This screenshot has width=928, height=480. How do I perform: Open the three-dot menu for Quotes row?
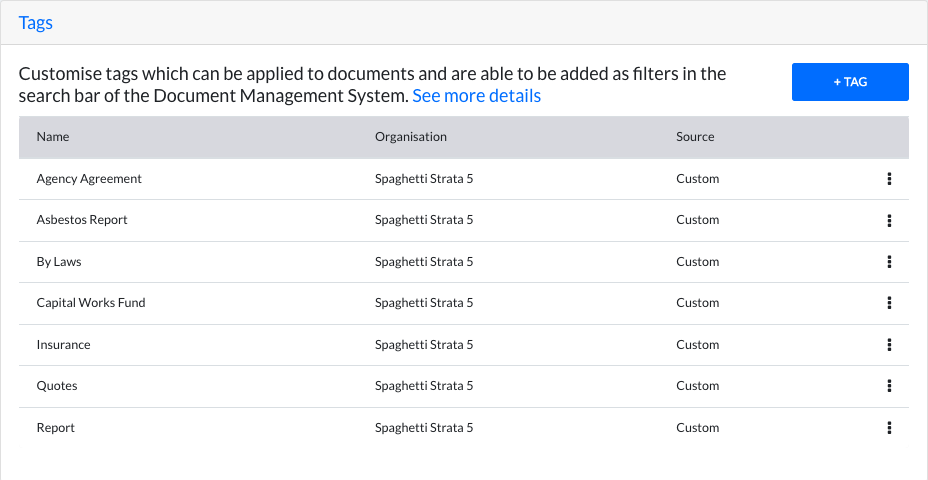tap(889, 386)
